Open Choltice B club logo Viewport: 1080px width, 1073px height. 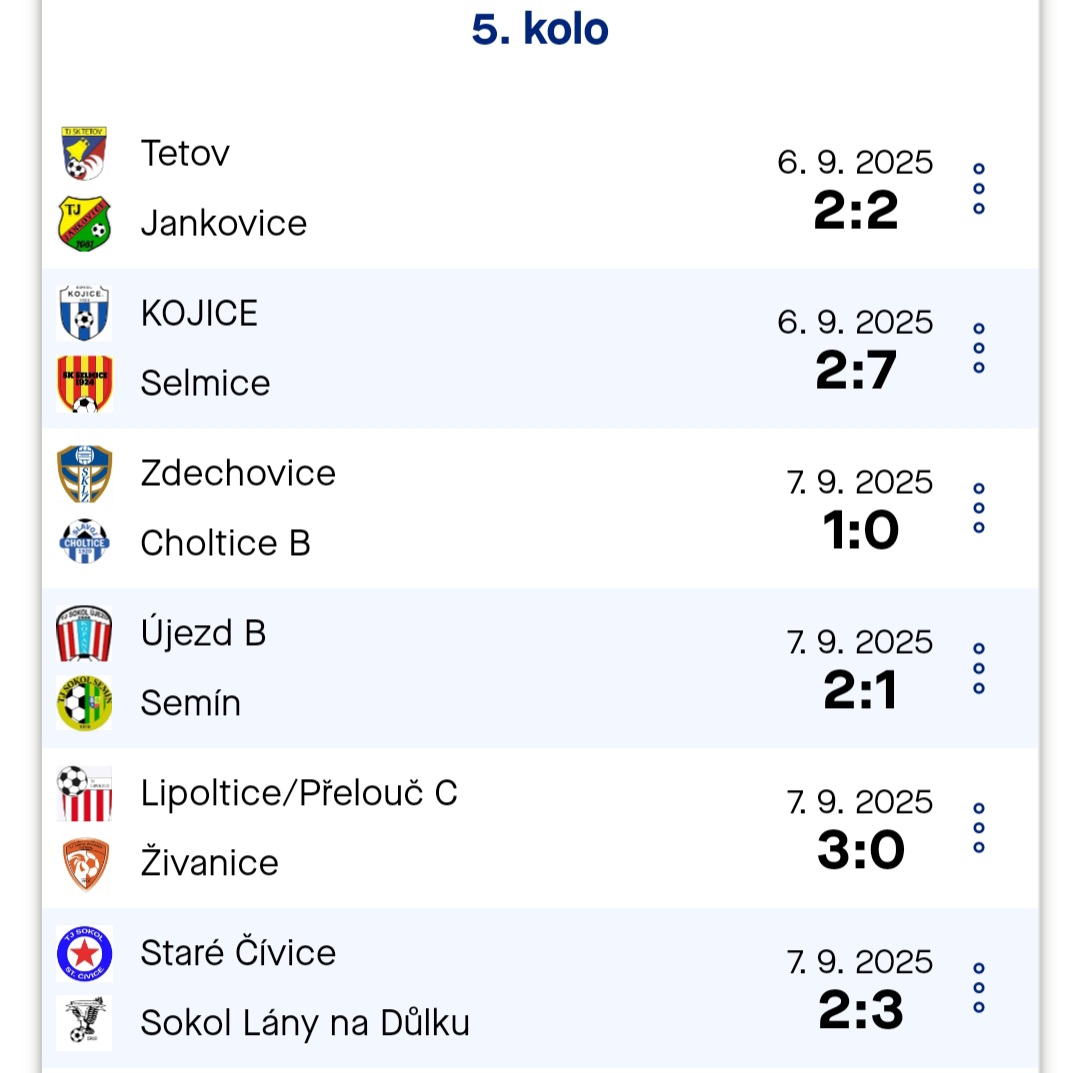[x=84, y=543]
